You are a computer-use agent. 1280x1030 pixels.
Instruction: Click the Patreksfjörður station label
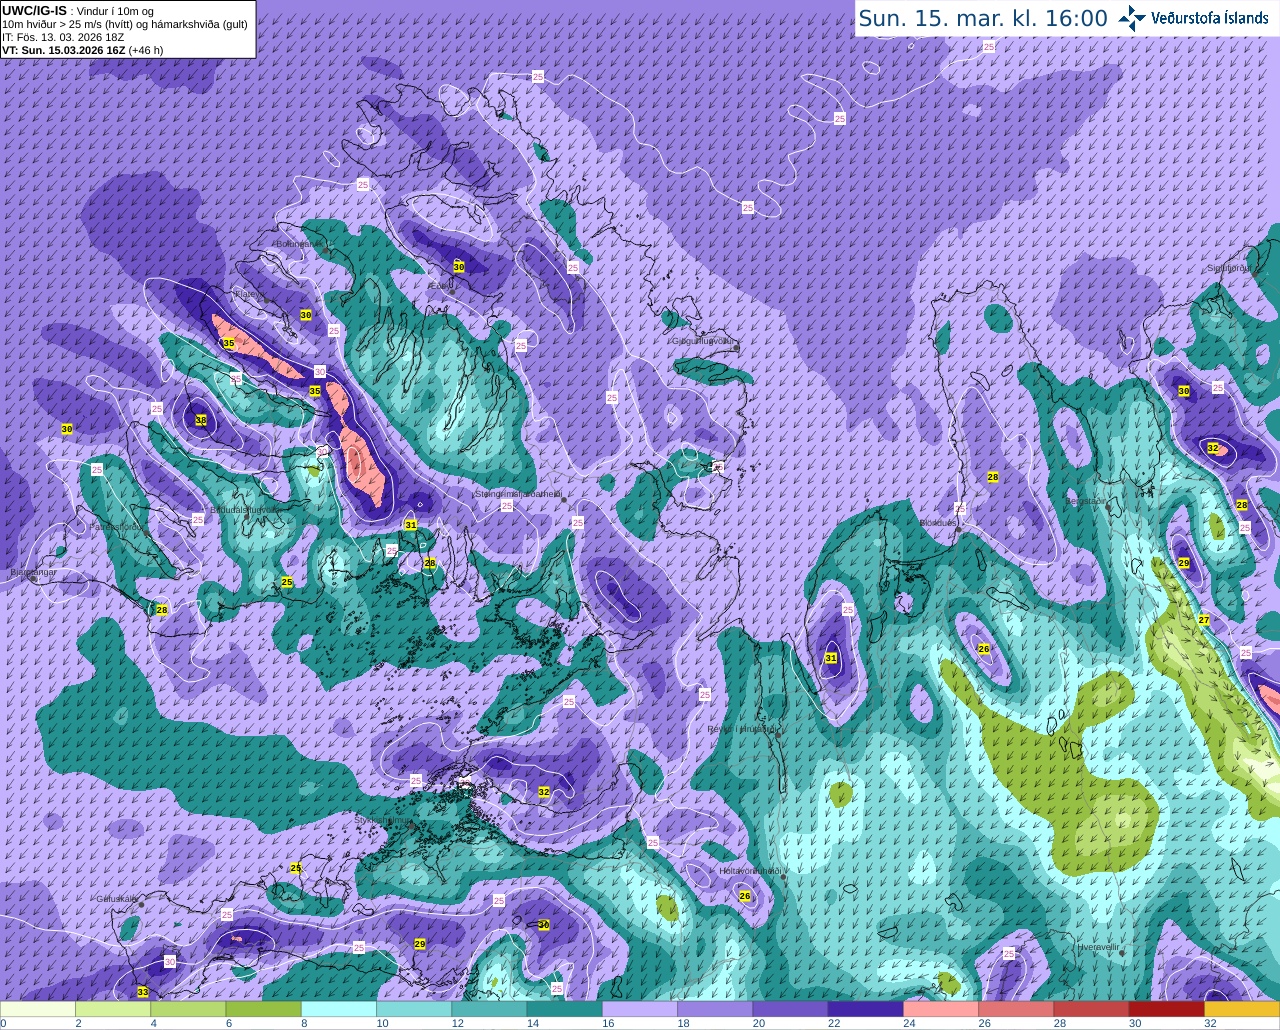coord(117,527)
